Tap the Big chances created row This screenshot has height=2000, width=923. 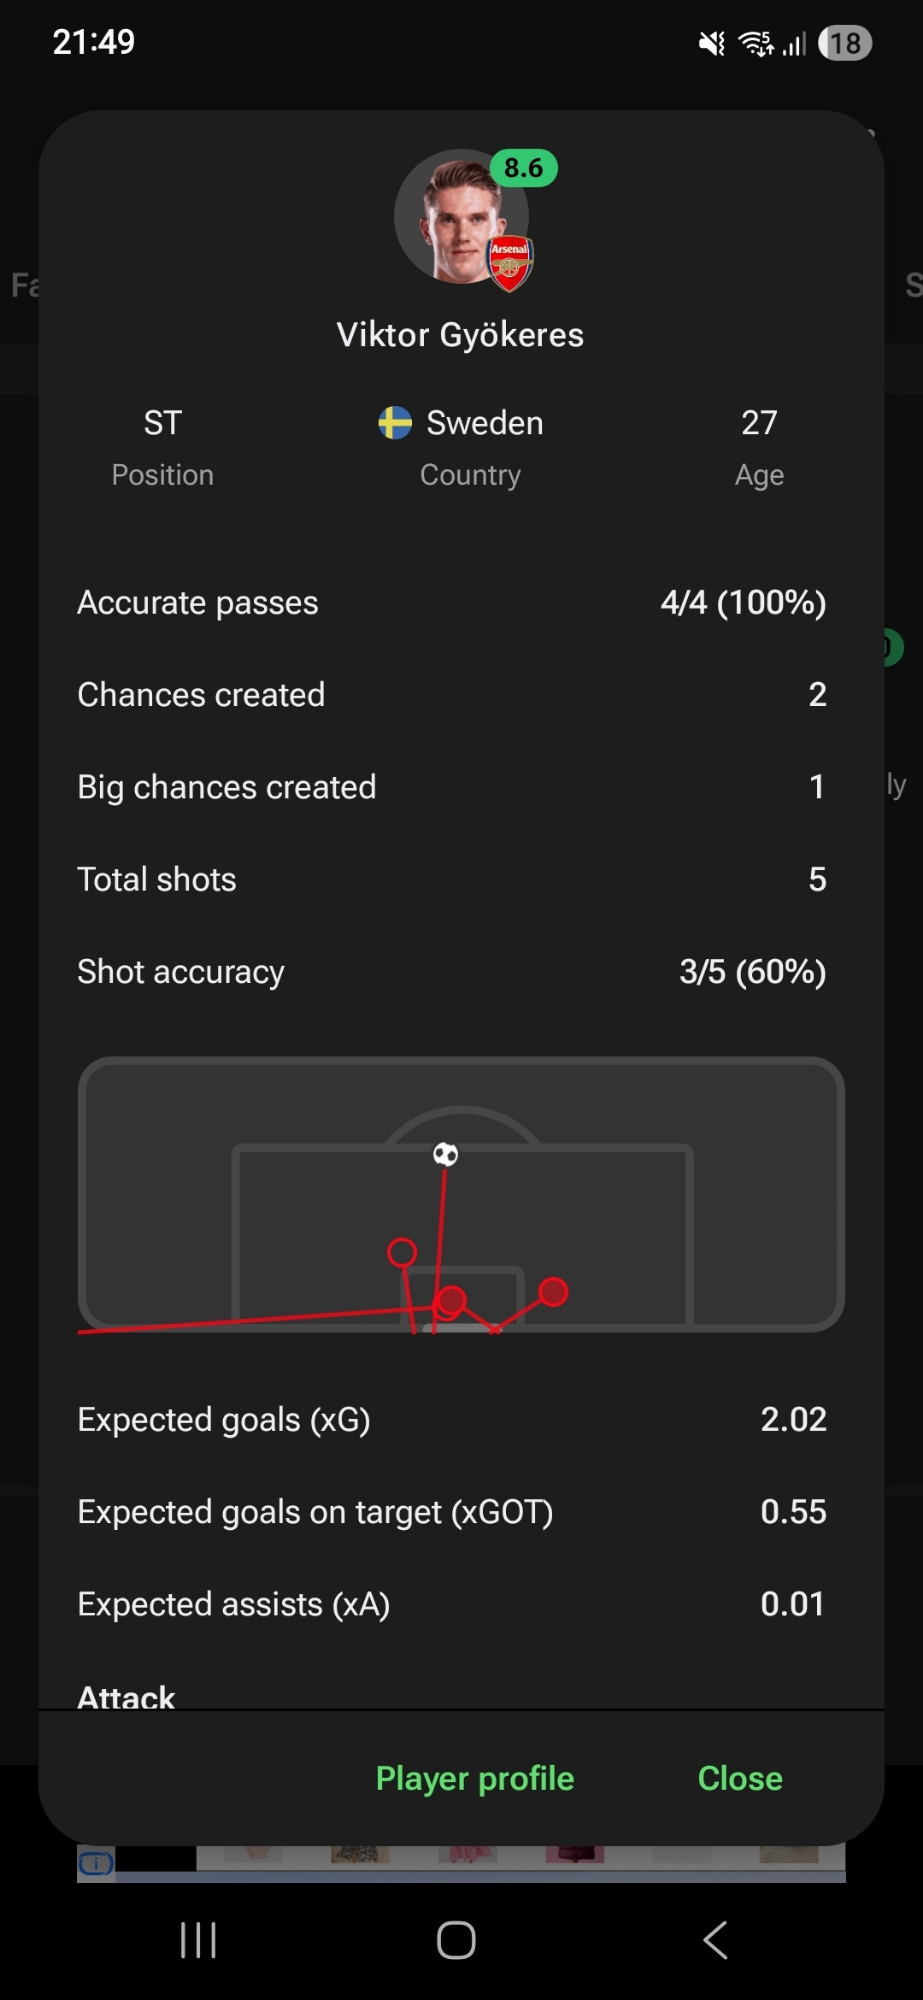coord(452,787)
